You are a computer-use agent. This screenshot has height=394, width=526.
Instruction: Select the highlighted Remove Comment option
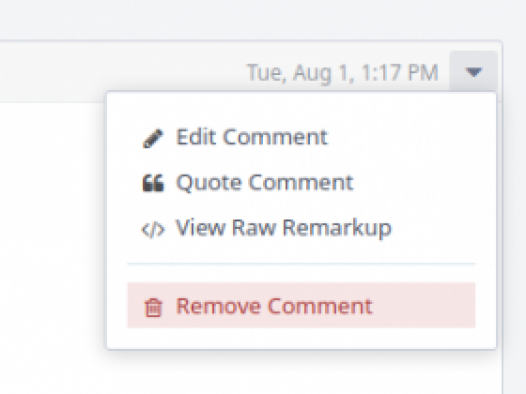(301, 305)
